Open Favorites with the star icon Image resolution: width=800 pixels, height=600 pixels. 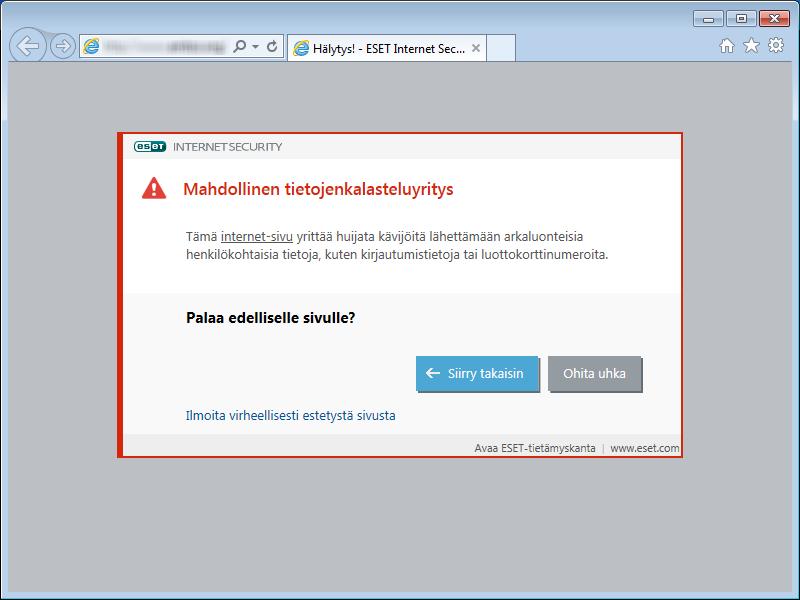click(x=751, y=46)
